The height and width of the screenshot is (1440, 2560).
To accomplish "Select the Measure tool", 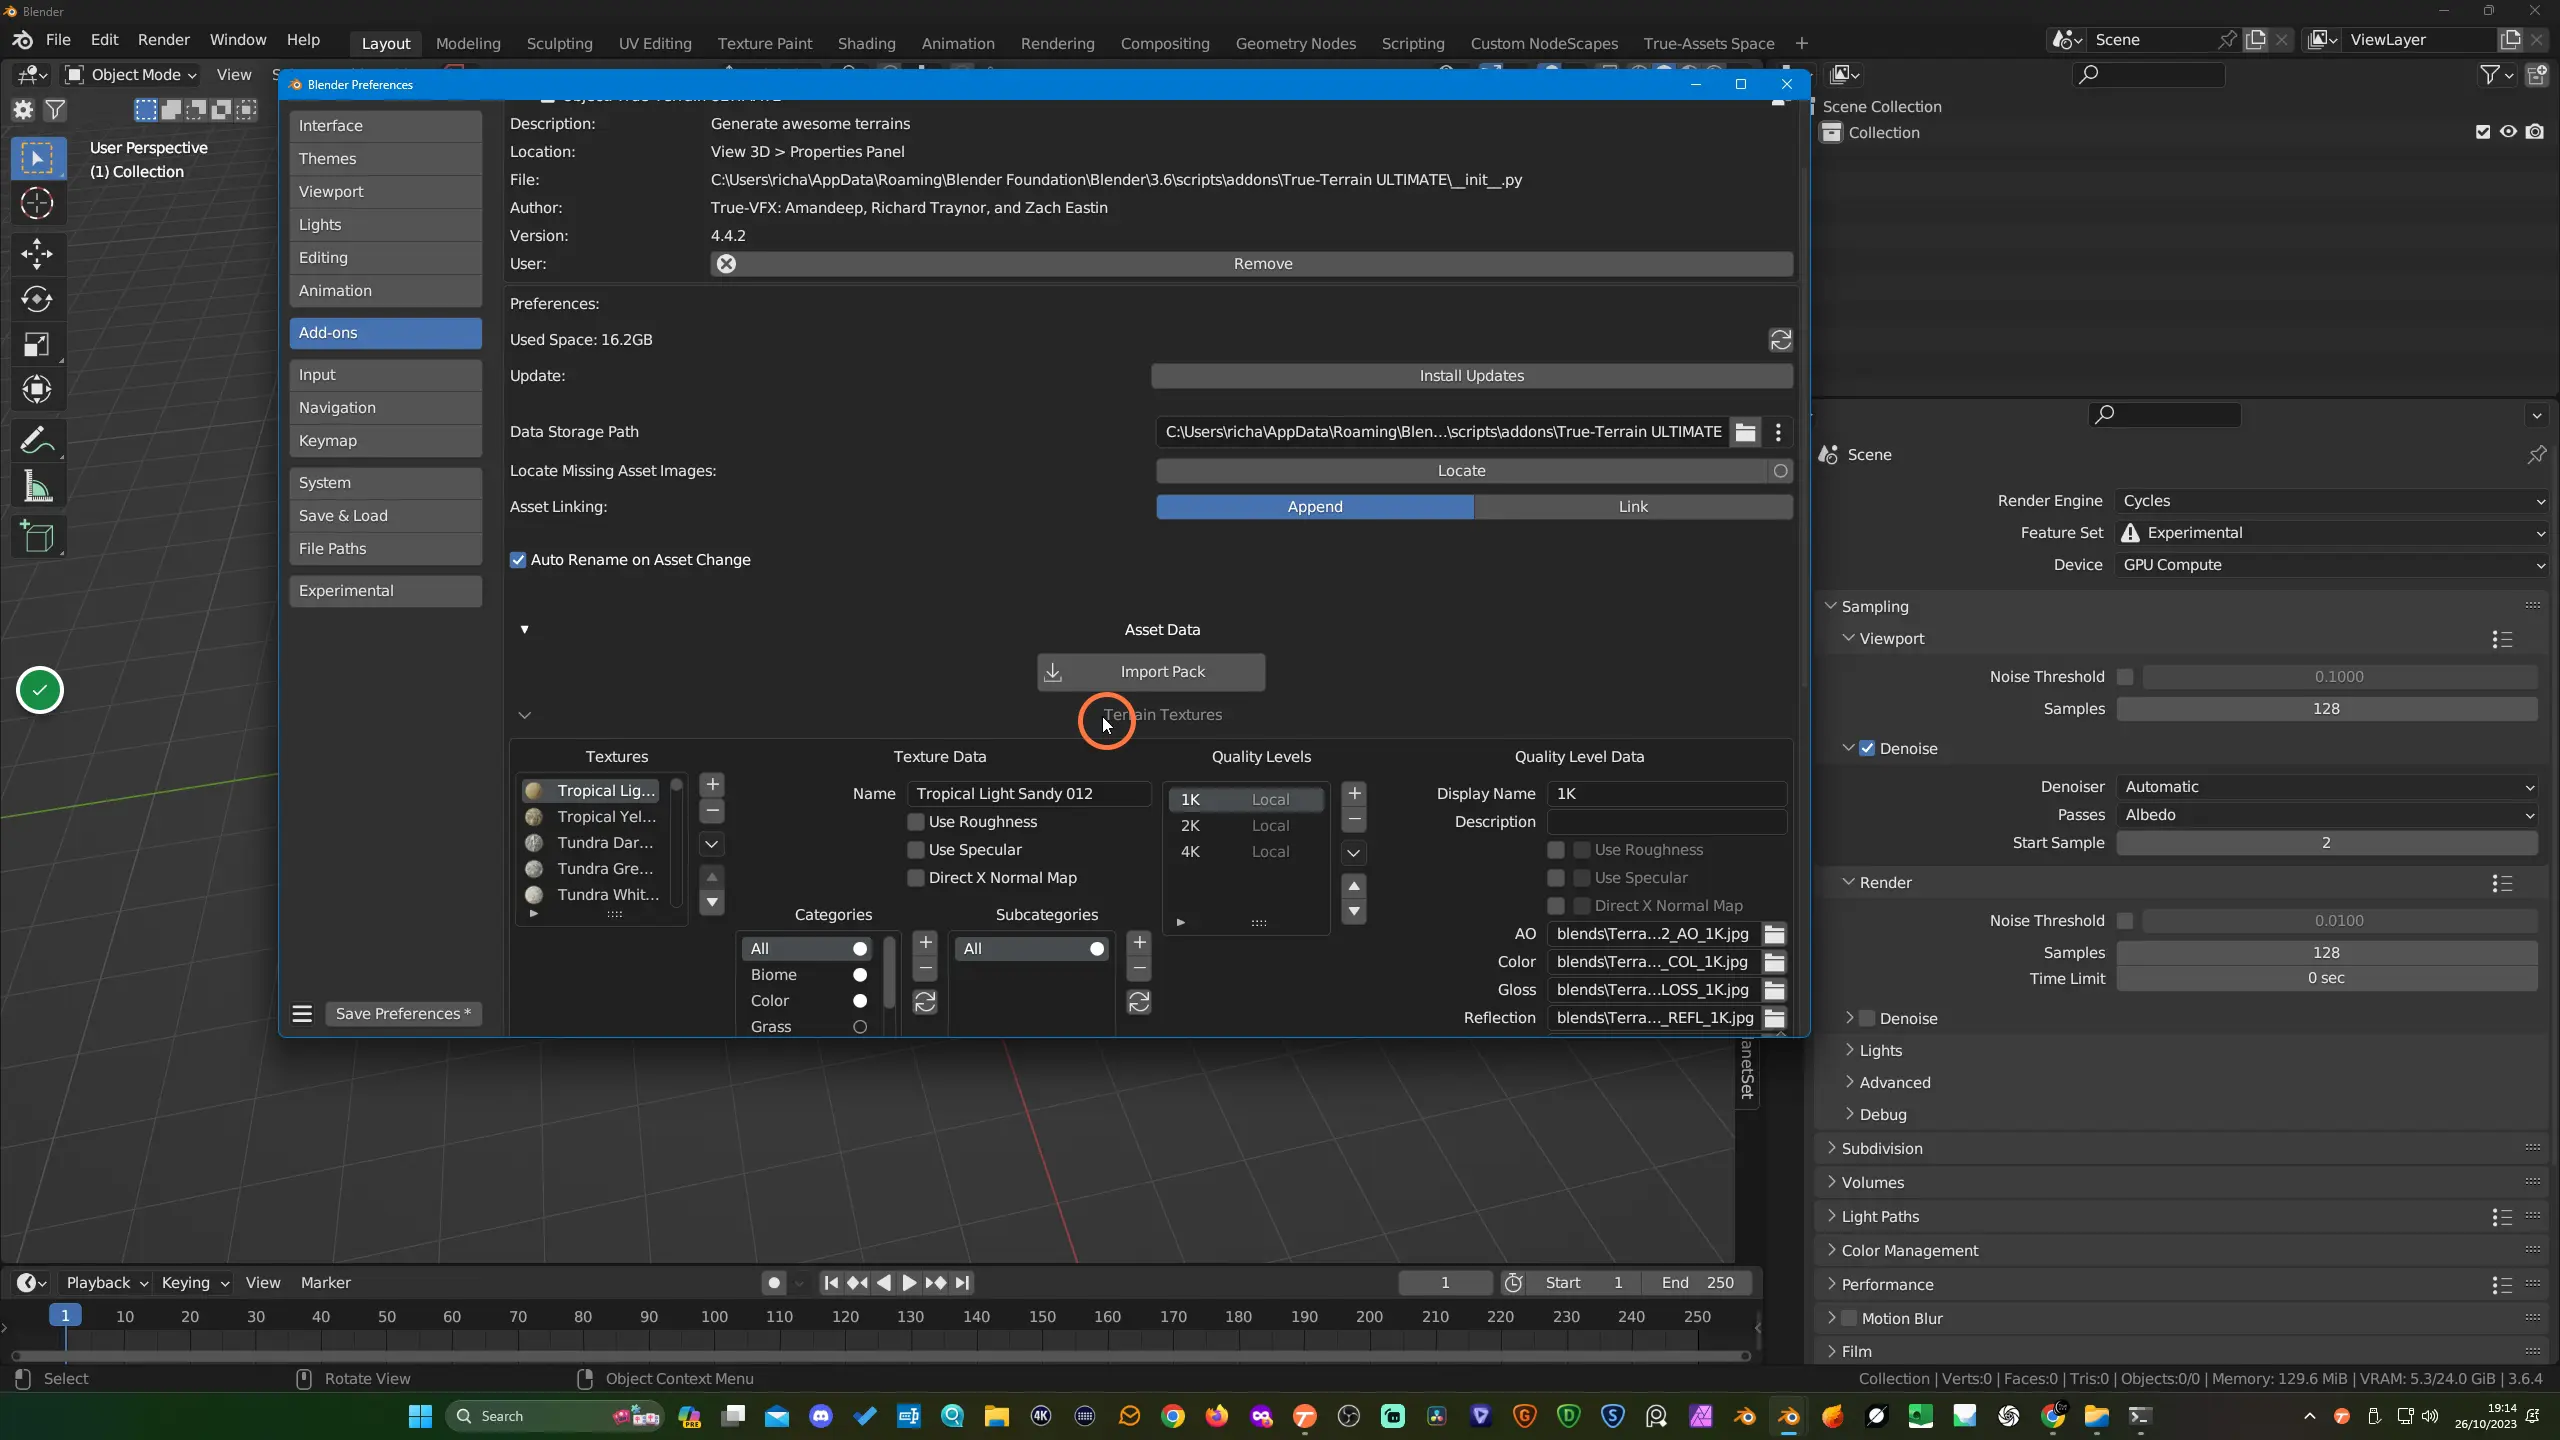I will (x=37, y=487).
